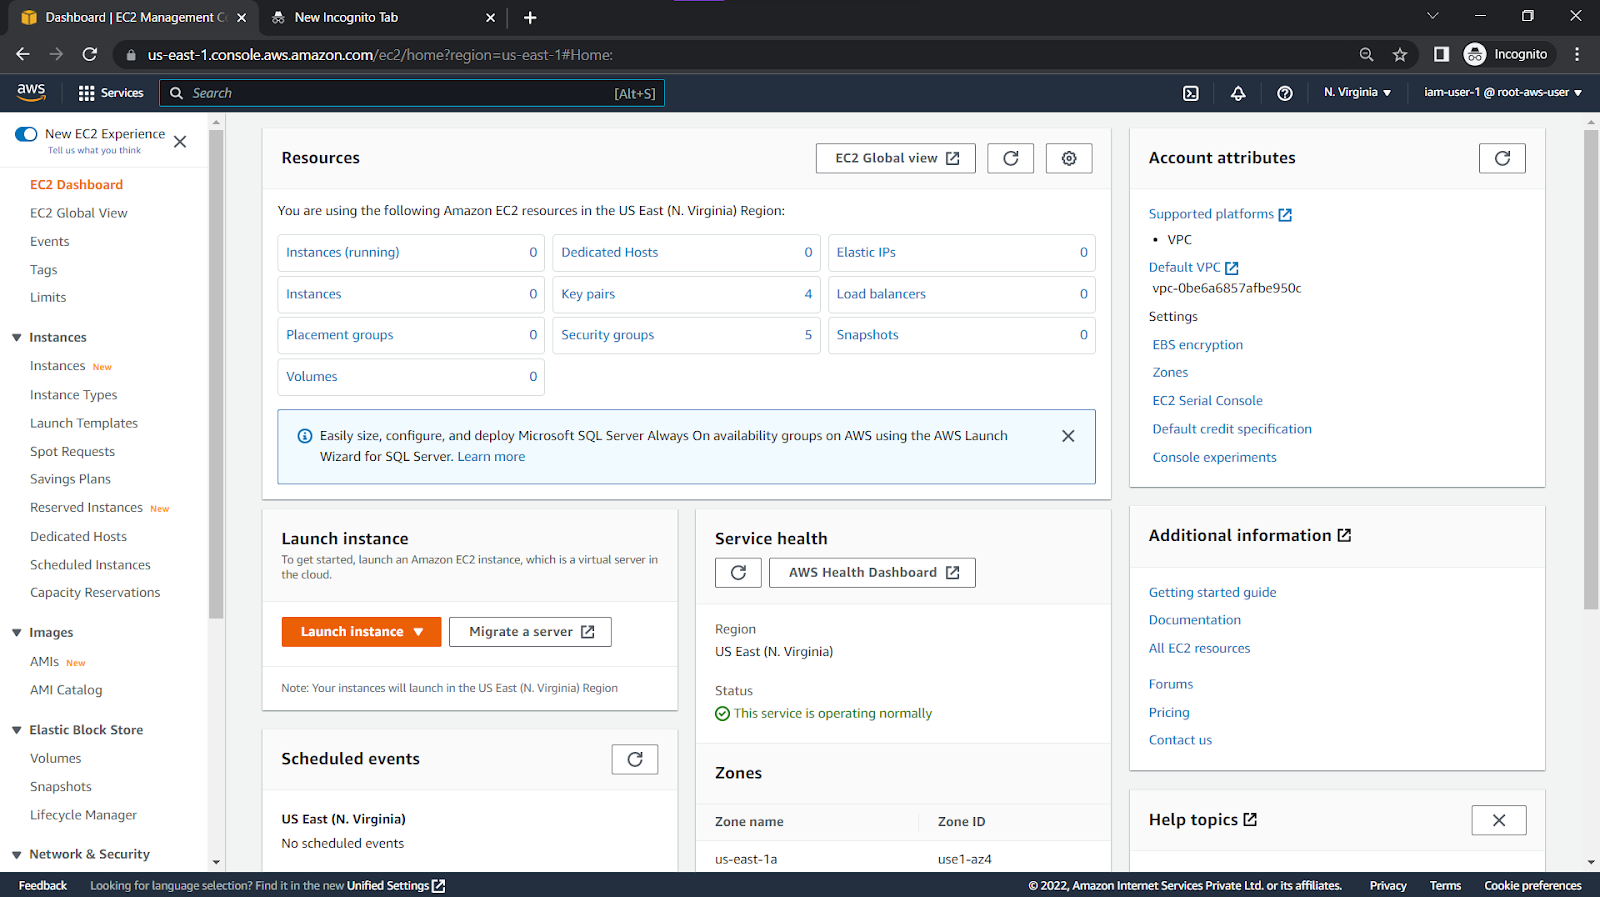This screenshot has width=1600, height=897.
Task: Refresh Service health status
Action: (x=738, y=572)
